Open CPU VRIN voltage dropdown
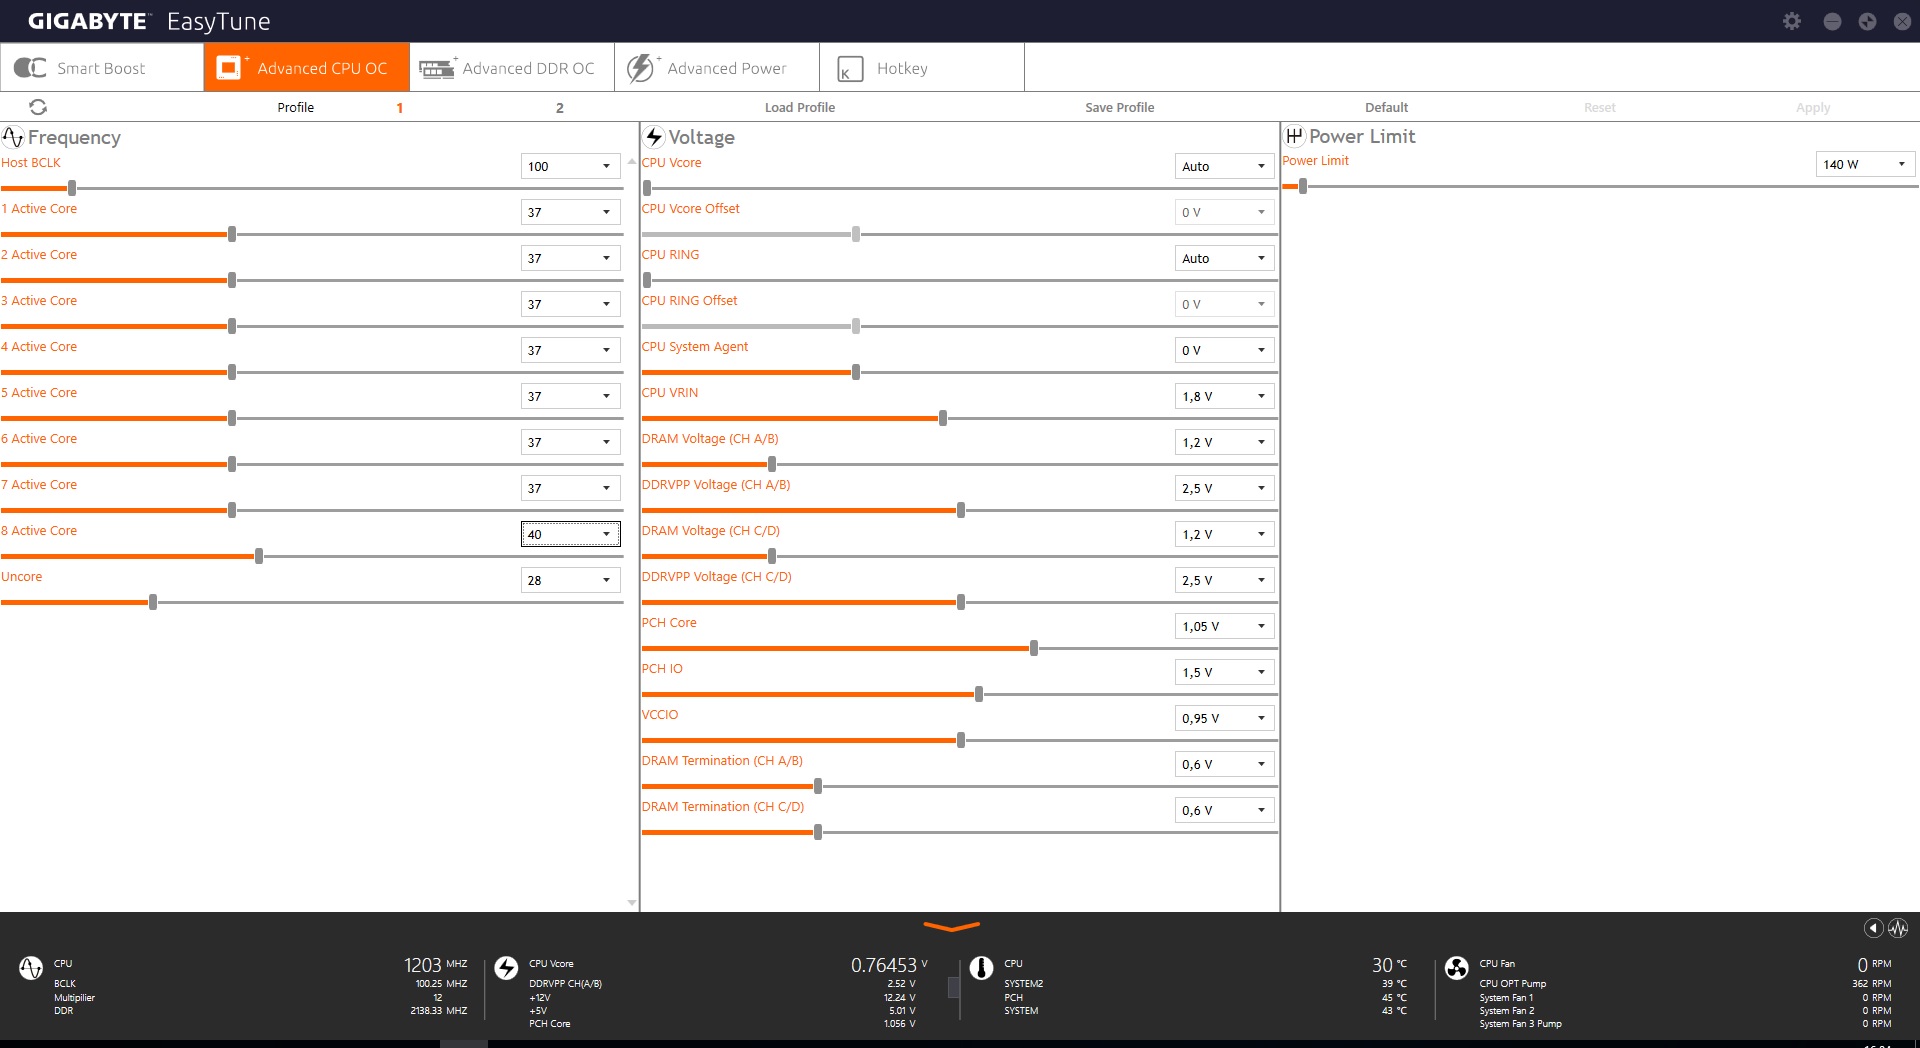Screen dimensions: 1920x1048 [x=1225, y=396]
